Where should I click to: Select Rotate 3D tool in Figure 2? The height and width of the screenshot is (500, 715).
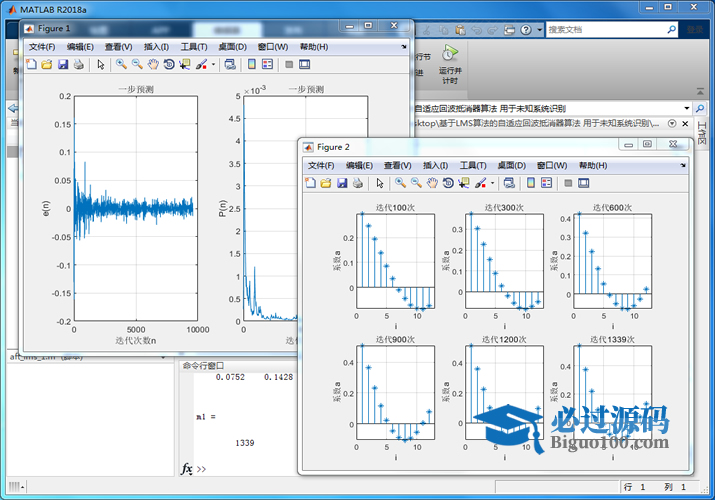448,183
